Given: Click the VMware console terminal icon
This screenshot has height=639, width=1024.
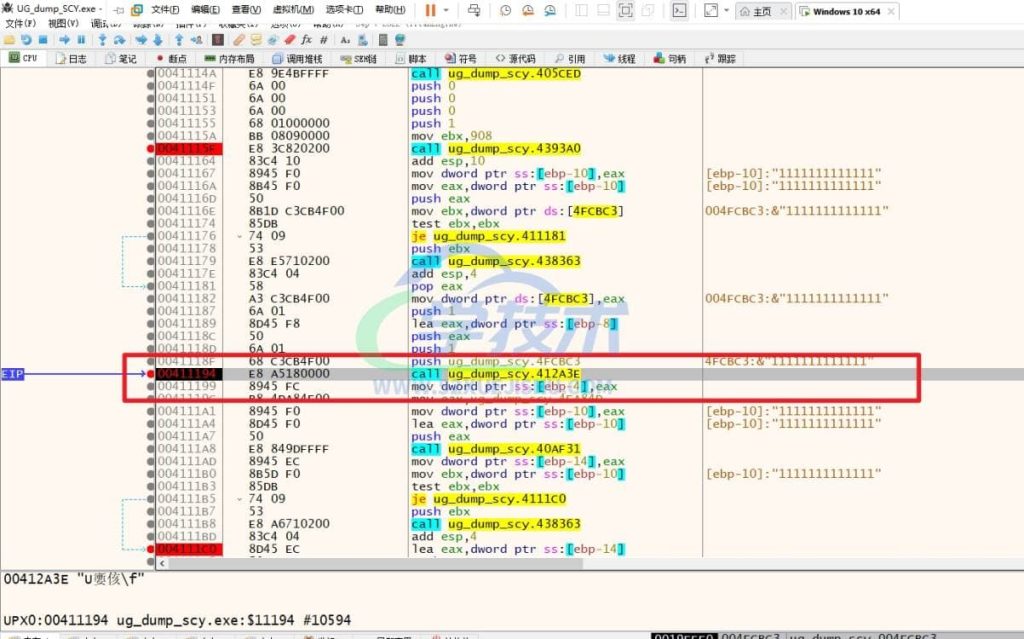Looking at the screenshot, I should tap(679, 10).
